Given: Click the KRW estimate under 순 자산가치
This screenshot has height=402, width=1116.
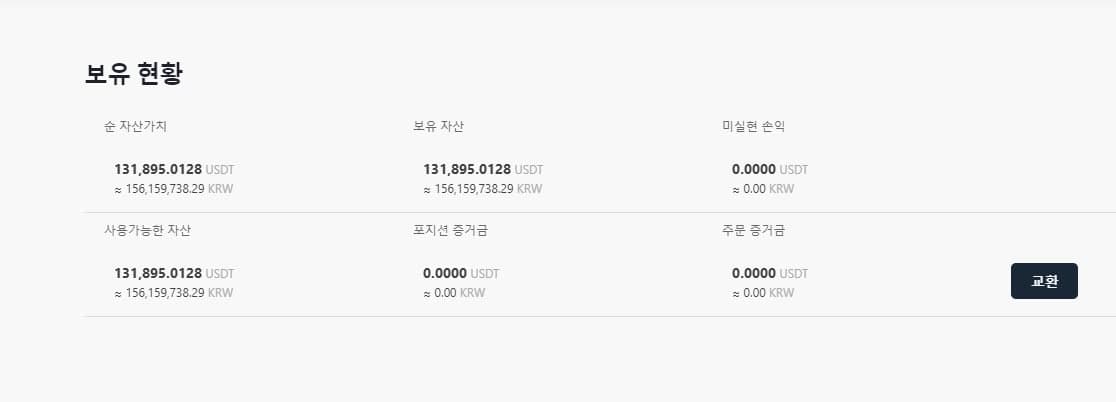Looking at the screenshot, I should [174, 188].
